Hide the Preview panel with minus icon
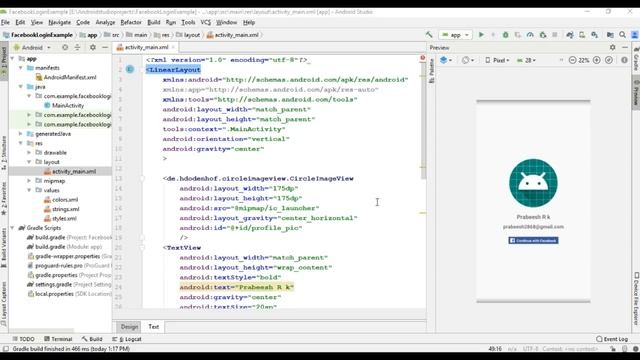 tap(625, 47)
